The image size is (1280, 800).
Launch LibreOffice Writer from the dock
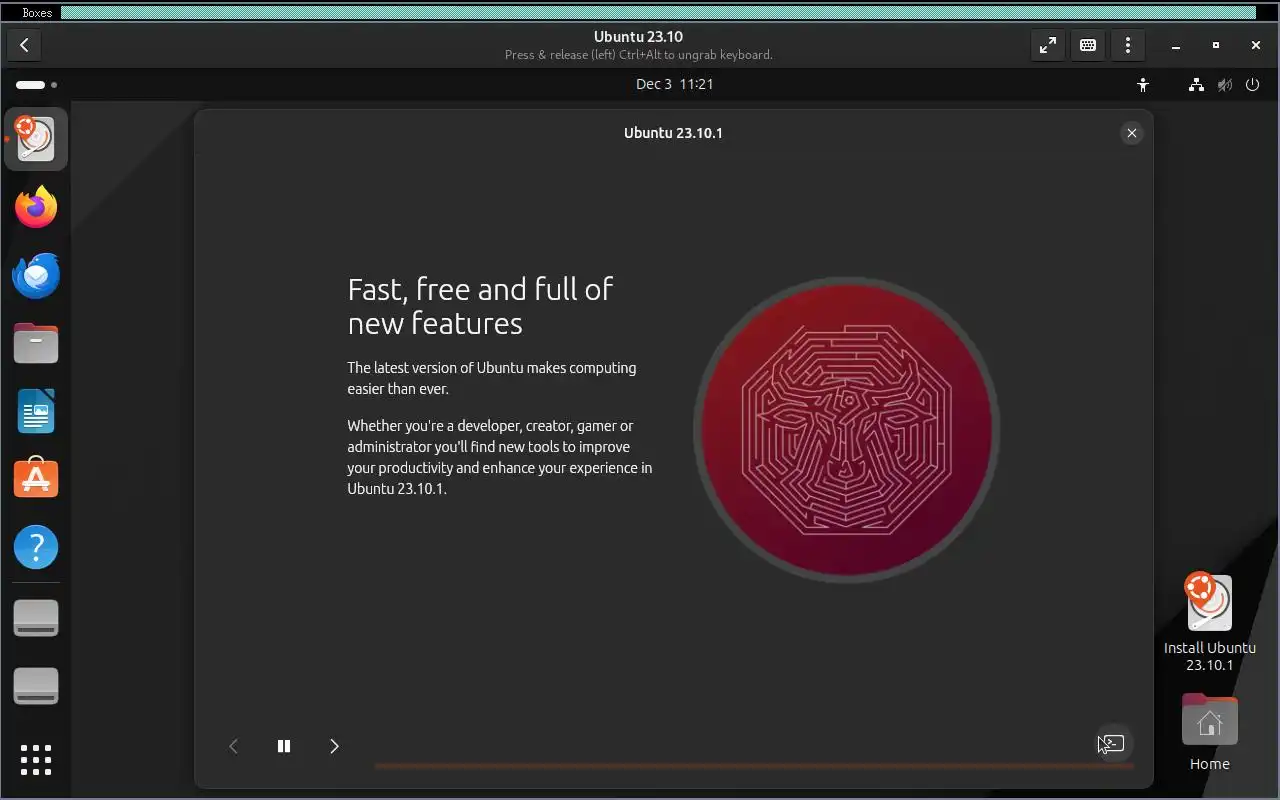36,411
